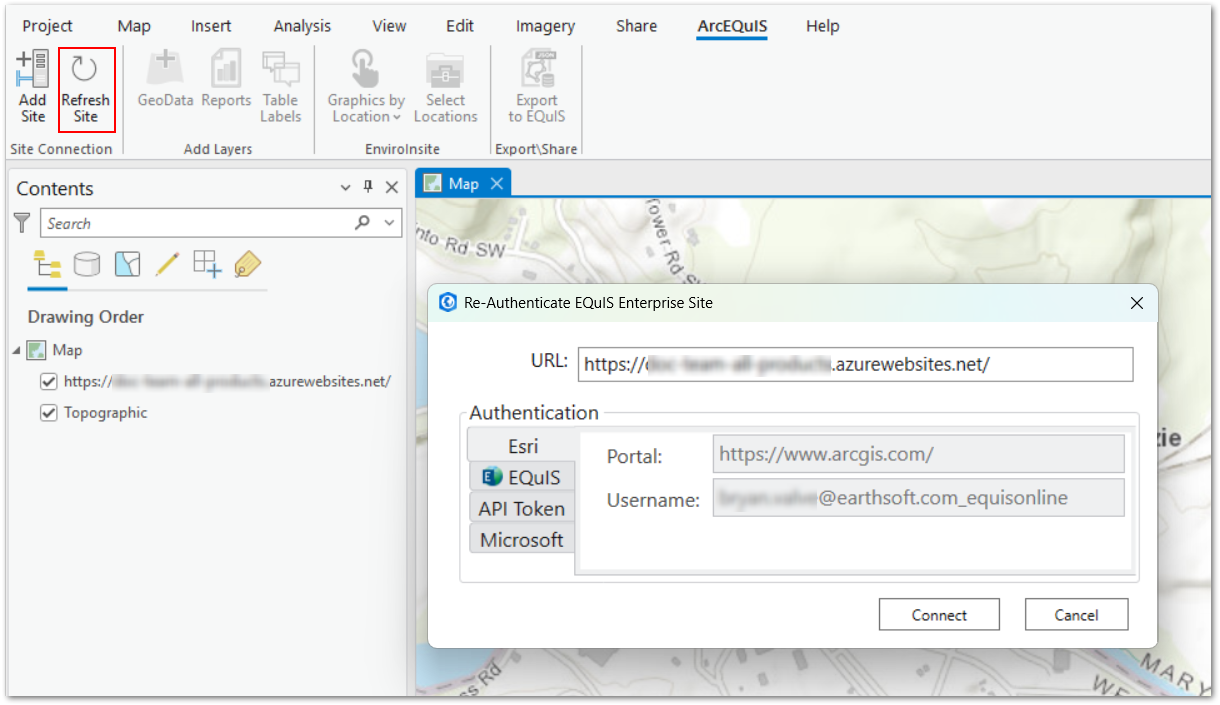Image resolution: width=1220 pixels, height=705 pixels.
Task: Close the Re-Authenticate dialog
Action: pos(1136,303)
